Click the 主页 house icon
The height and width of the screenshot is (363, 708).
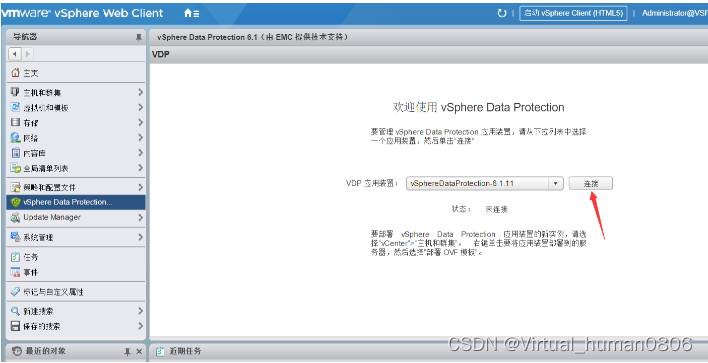[16, 73]
